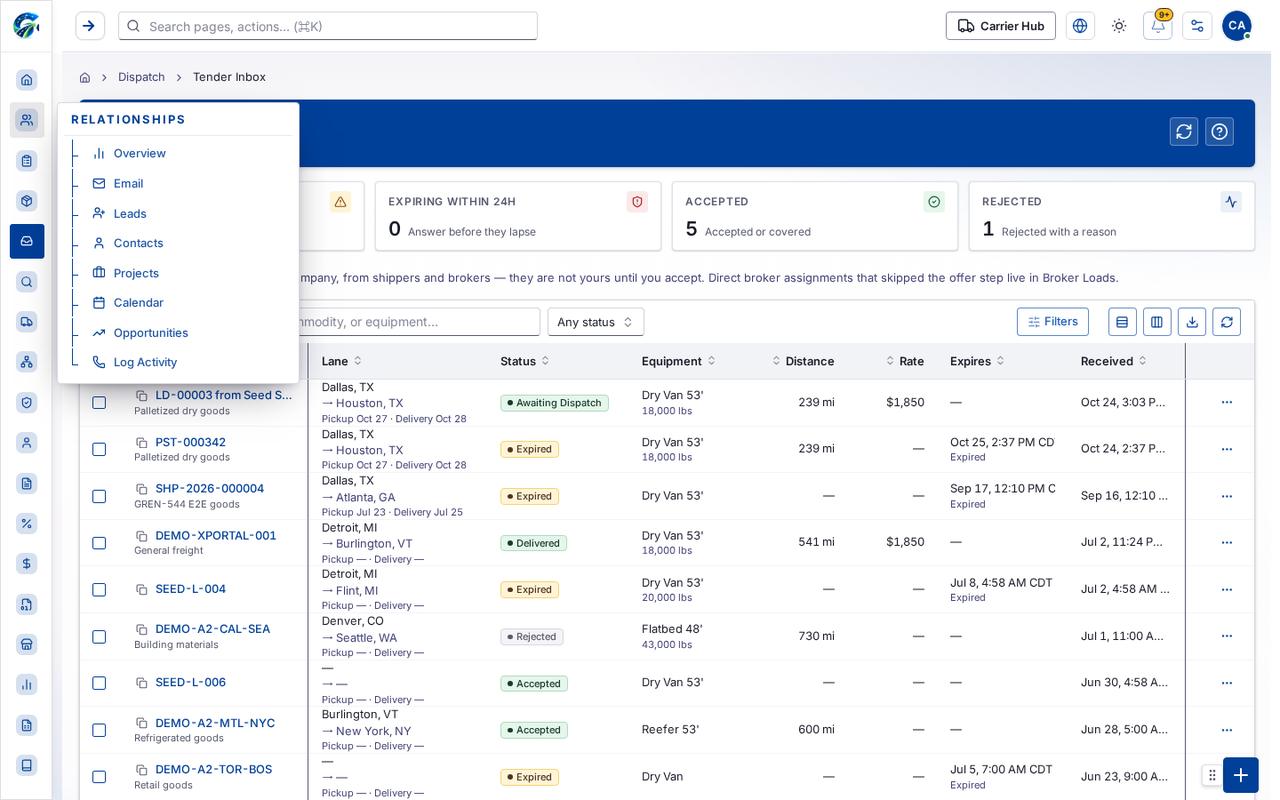The width and height of the screenshot is (1280, 800).
Task: Open the Any status dropdown
Action: (x=595, y=322)
